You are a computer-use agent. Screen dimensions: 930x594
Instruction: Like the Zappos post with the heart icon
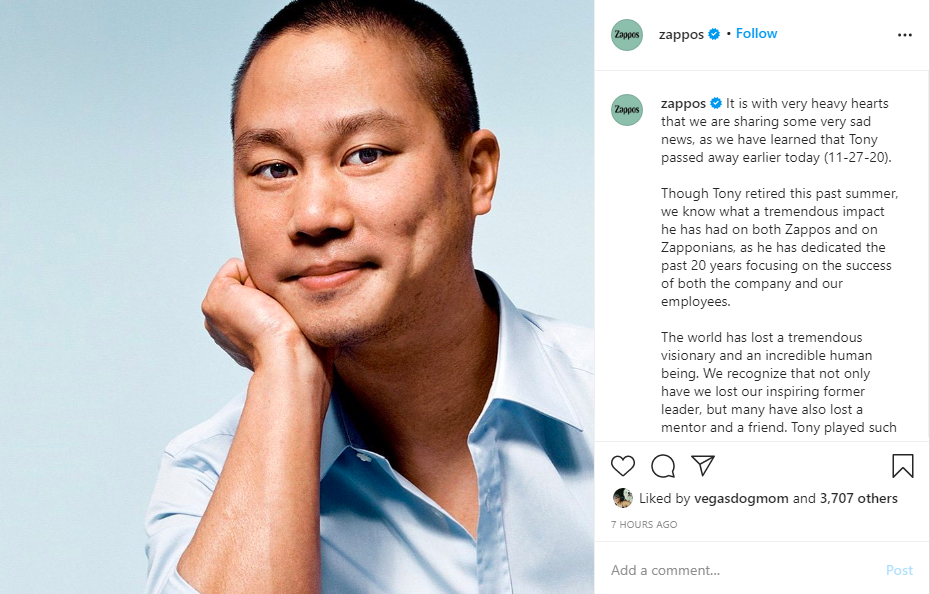tap(623, 466)
